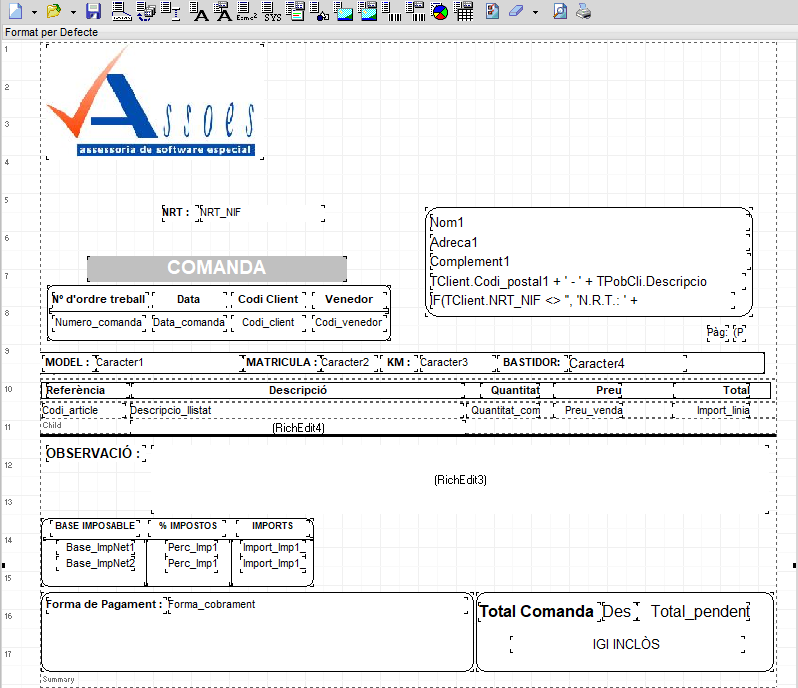Select the memo component tool
This screenshot has height=688, width=798.
[x=122, y=11]
